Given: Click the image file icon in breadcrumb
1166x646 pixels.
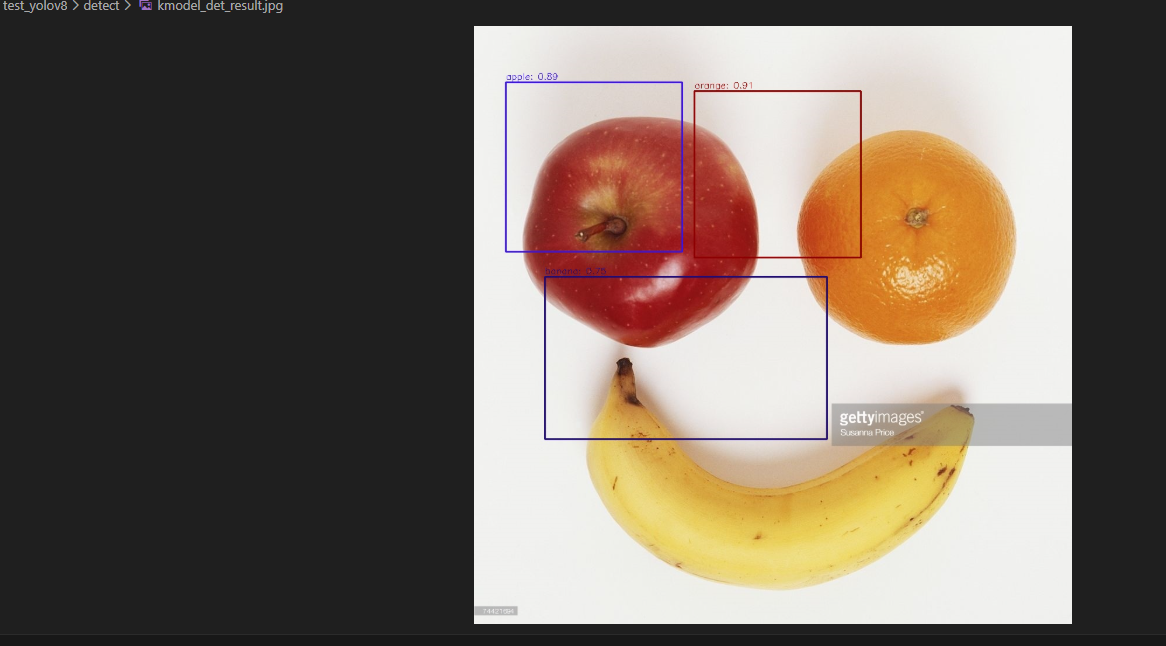Looking at the screenshot, I should click(x=146, y=6).
